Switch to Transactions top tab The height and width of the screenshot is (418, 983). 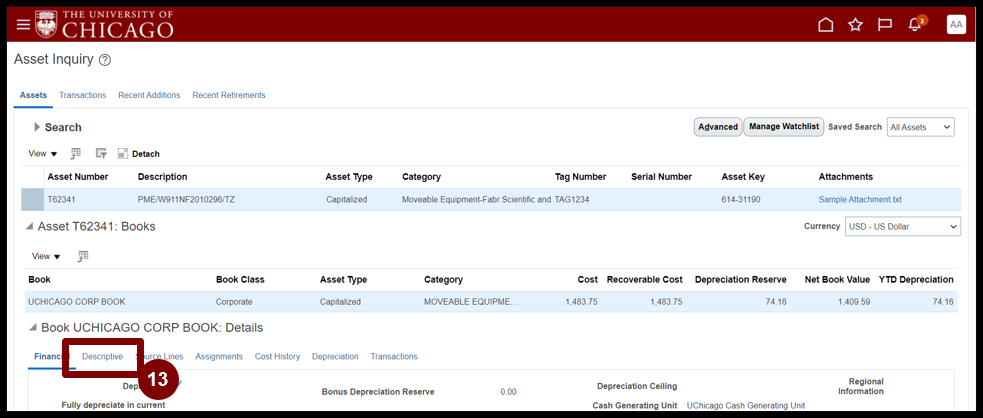(x=83, y=95)
